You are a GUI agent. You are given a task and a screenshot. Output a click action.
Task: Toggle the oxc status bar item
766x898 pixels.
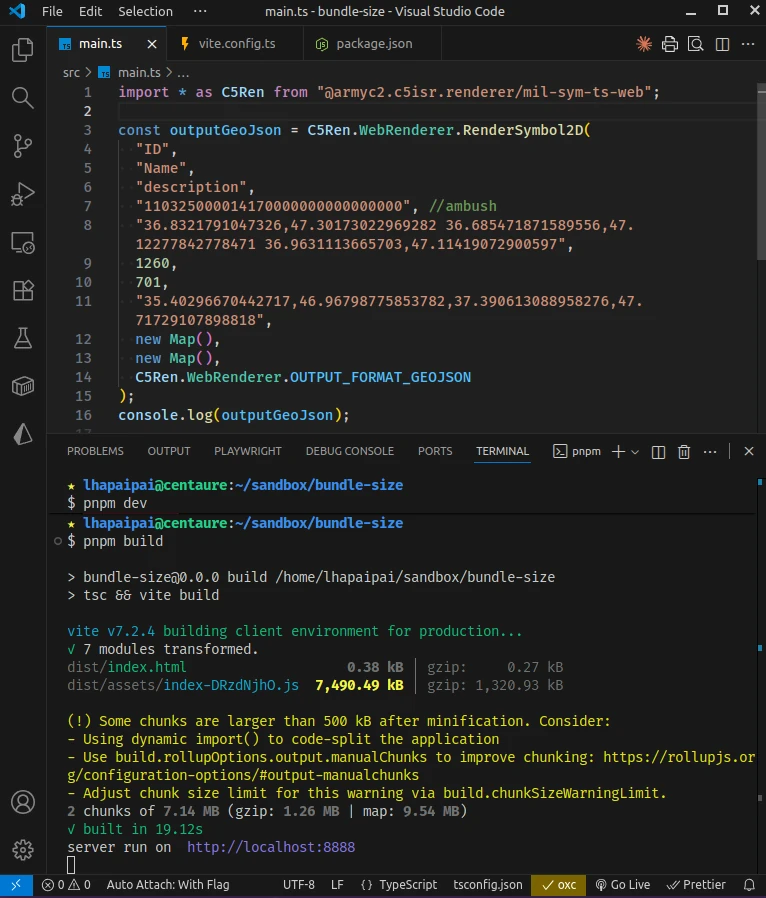pos(559,885)
